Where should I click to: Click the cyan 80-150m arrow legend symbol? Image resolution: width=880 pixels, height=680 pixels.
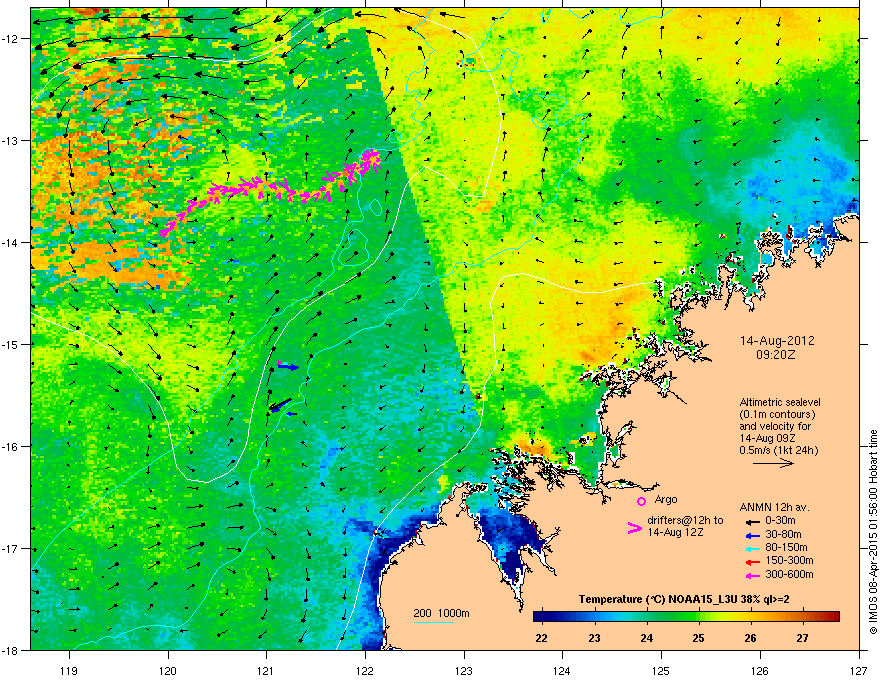point(752,549)
